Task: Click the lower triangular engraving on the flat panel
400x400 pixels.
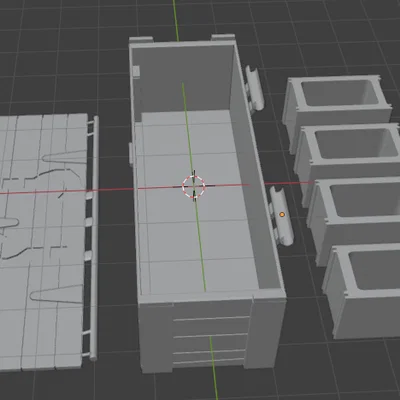Action: (57, 294)
